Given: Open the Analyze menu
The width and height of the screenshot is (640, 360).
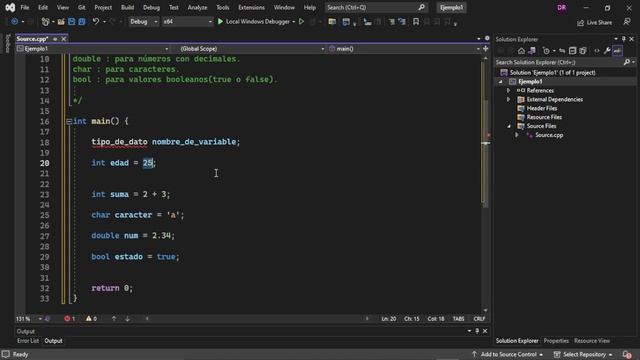Looking at the screenshot, I should [197, 7].
